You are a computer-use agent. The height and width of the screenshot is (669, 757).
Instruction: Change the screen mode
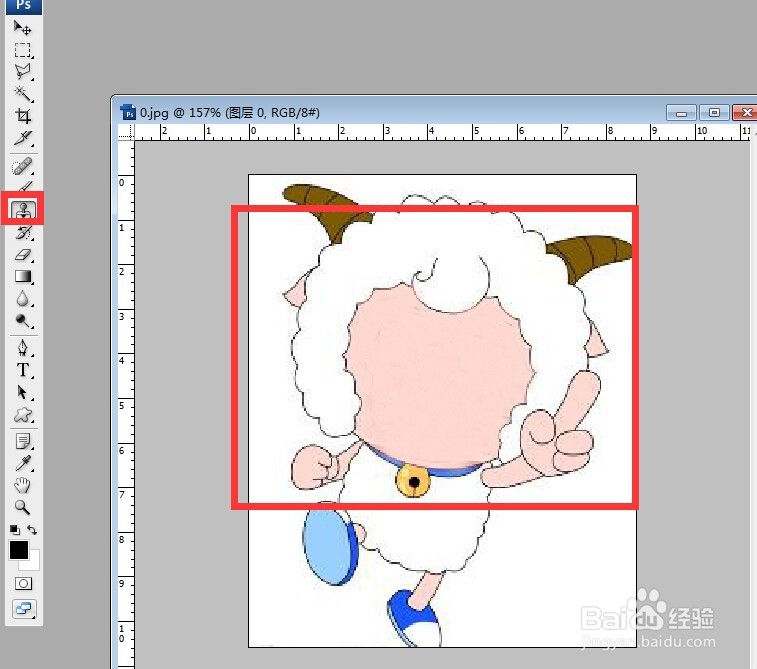23,609
